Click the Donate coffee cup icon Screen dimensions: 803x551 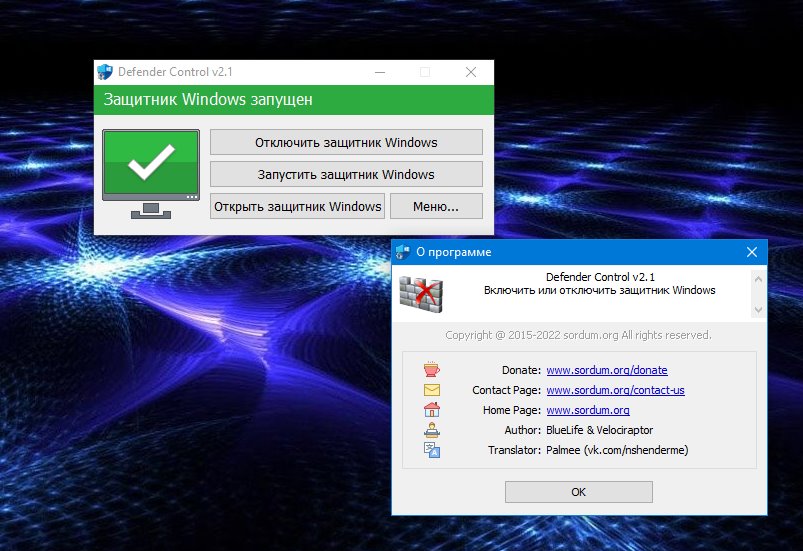click(x=431, y=370)
